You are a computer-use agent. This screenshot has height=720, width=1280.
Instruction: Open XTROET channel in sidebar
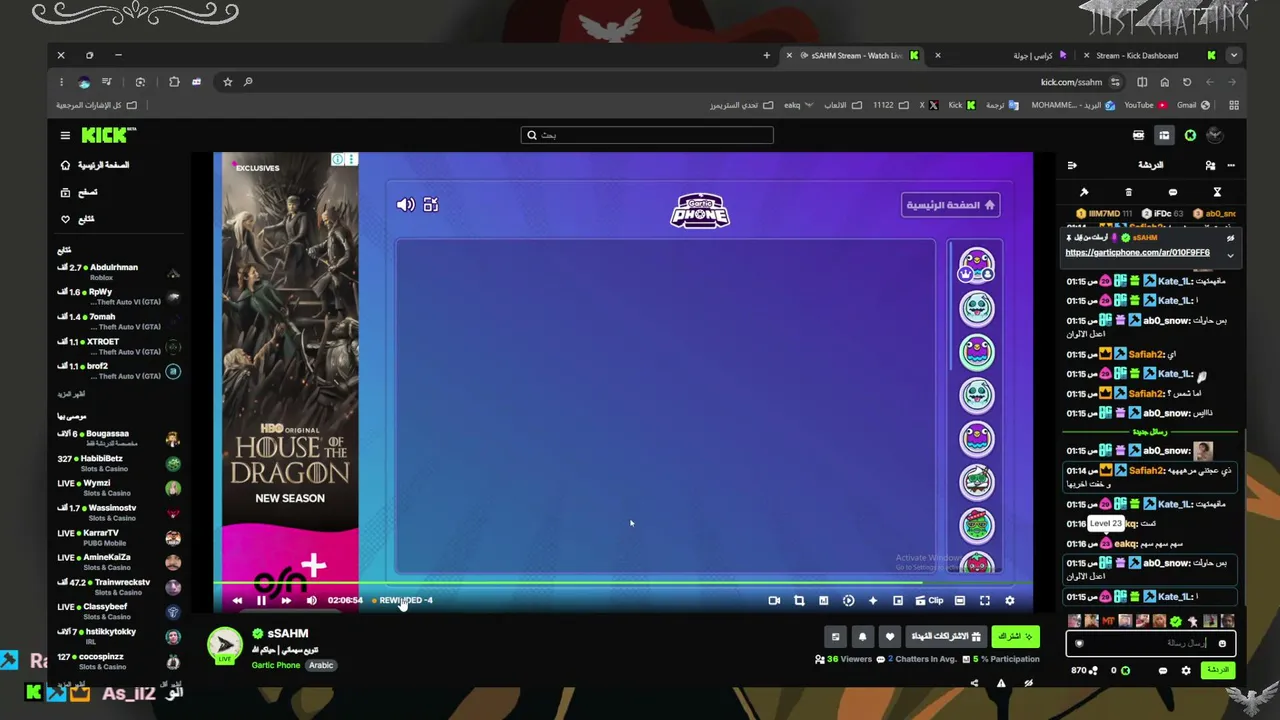point(118,346)
